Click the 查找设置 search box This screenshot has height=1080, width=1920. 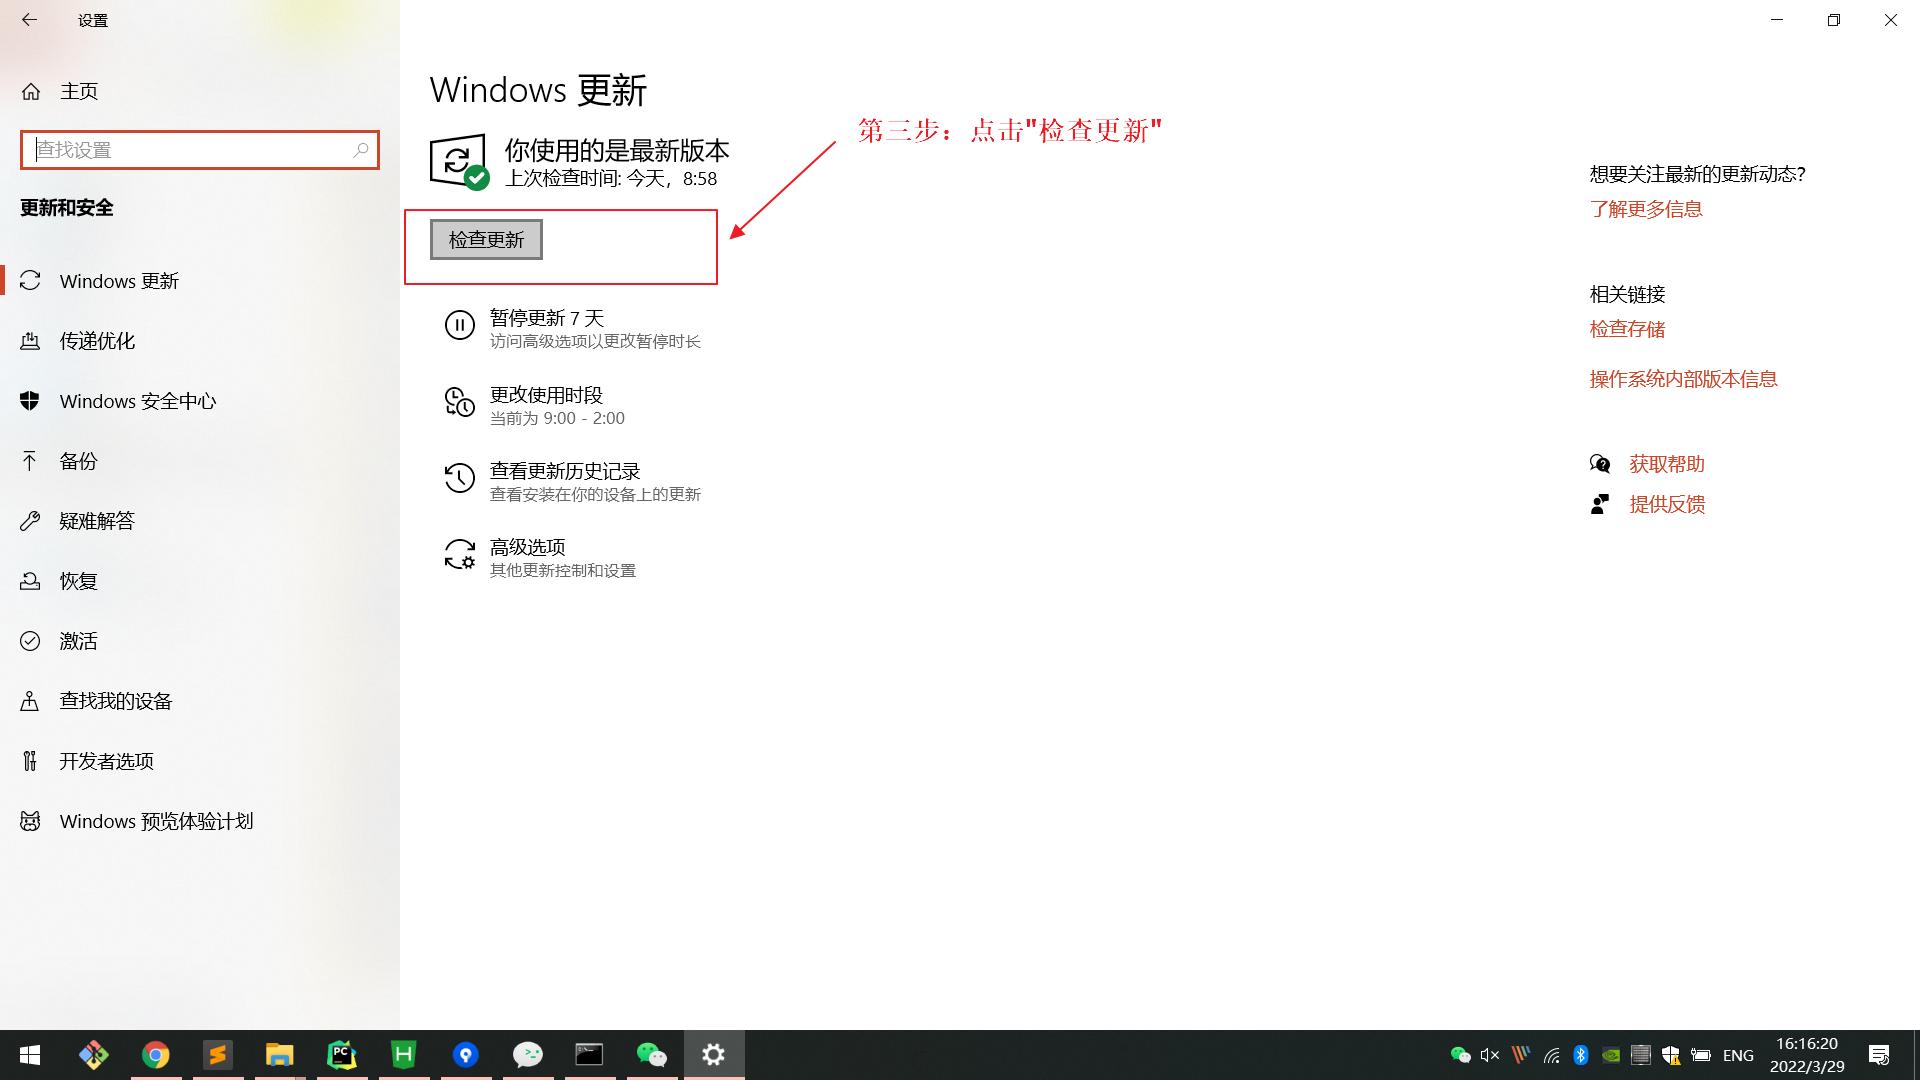[x=199, y=149]
